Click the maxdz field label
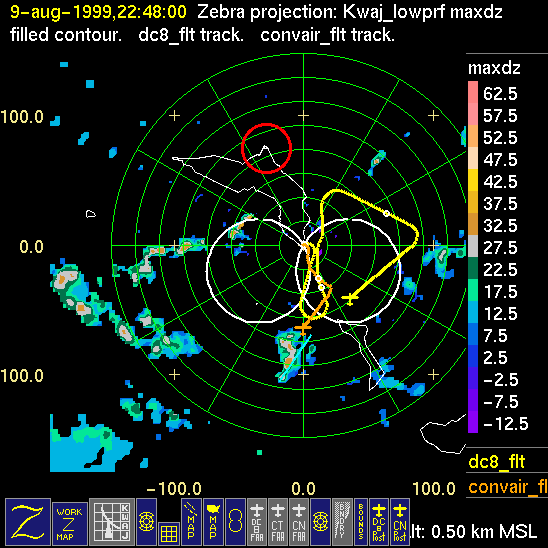Image resolution: width=548 pixels, height=548 pixels. [x=494, y=68]
